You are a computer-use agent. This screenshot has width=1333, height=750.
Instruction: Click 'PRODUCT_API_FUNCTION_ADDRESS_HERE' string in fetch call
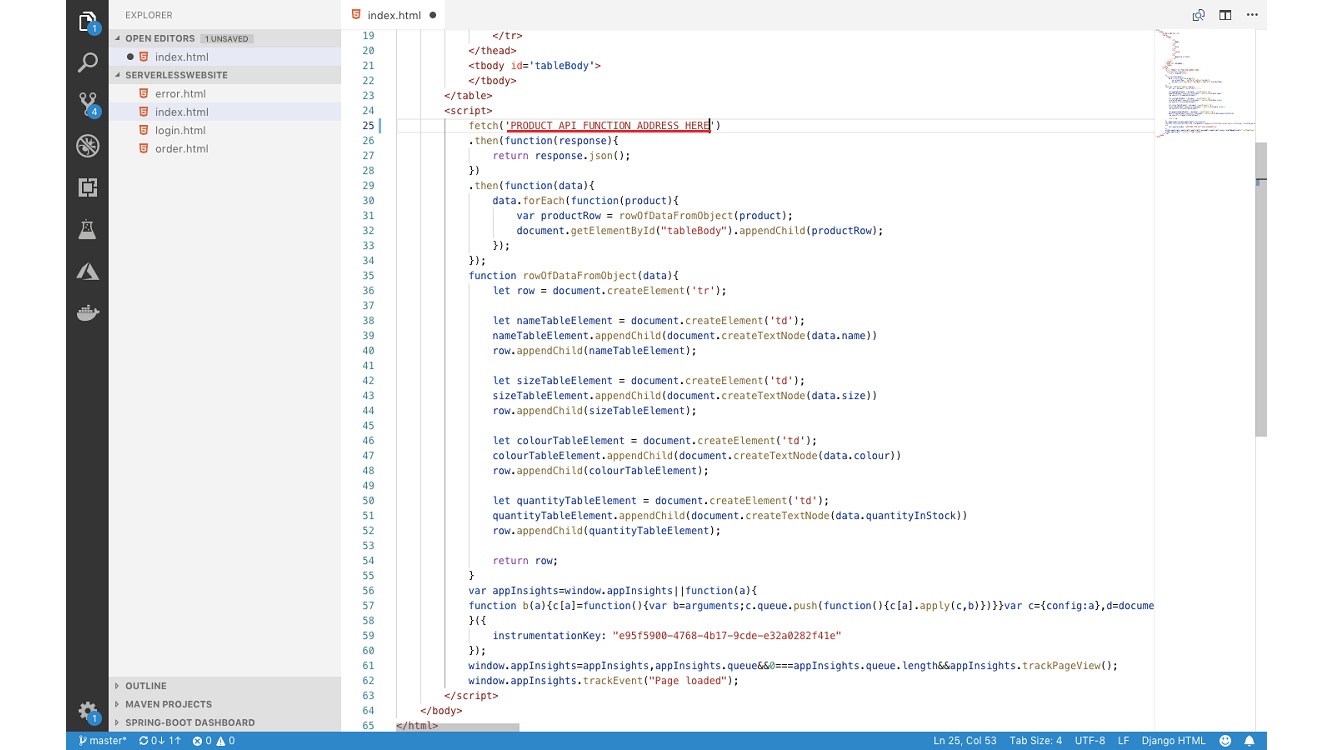(609, 125)
